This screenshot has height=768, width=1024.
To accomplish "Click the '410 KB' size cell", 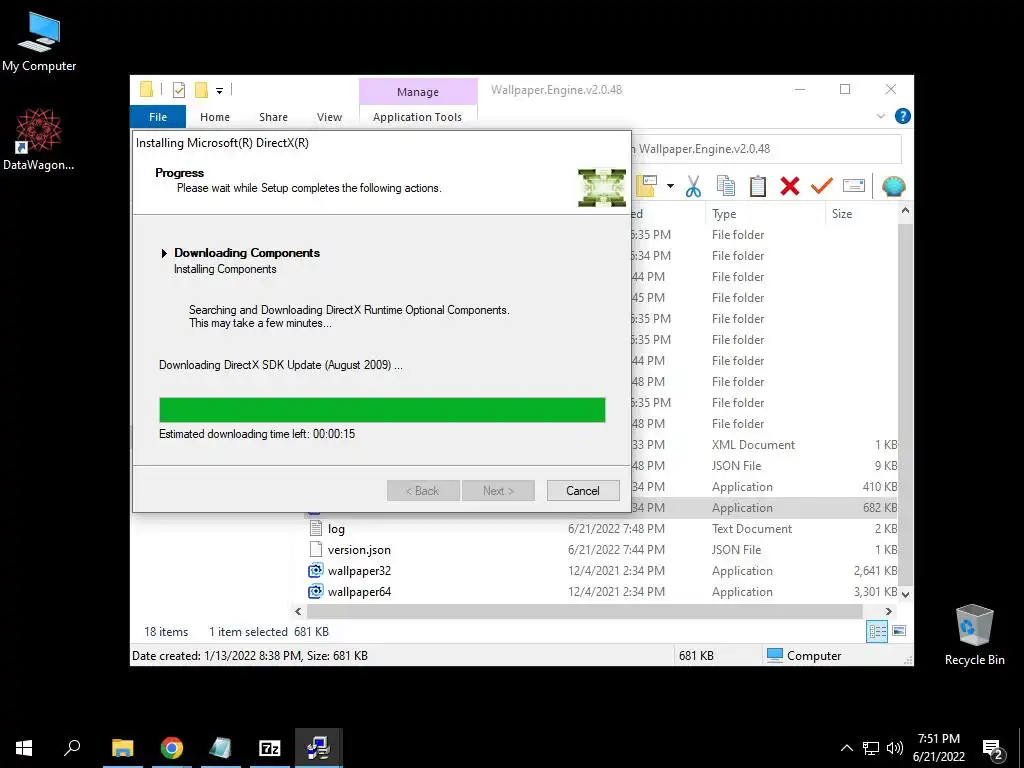I will 880,487.
